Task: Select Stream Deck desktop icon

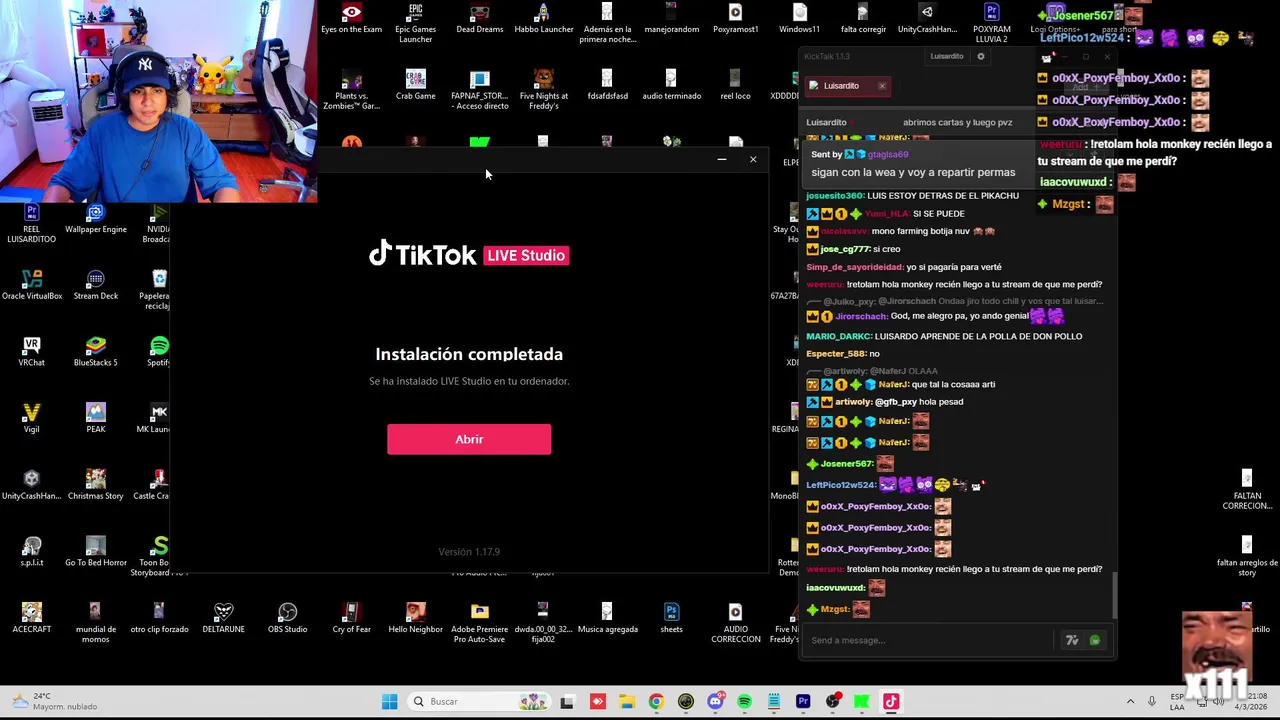Action: point(95,285)
